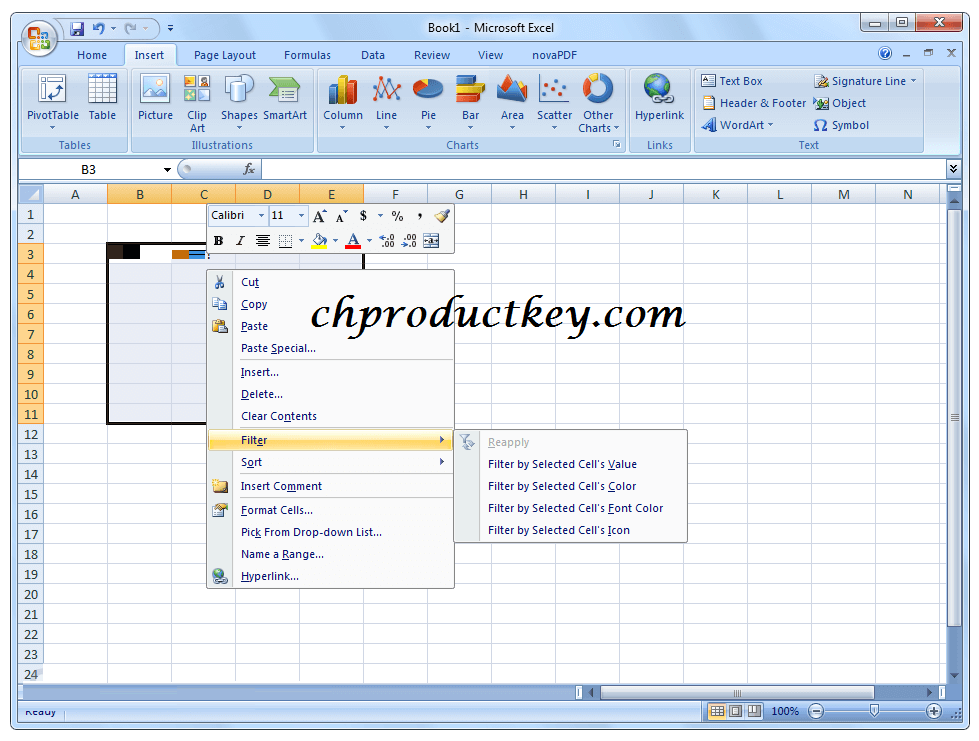
Task: Click the Insert Function fx button
Action: [249, 169]
